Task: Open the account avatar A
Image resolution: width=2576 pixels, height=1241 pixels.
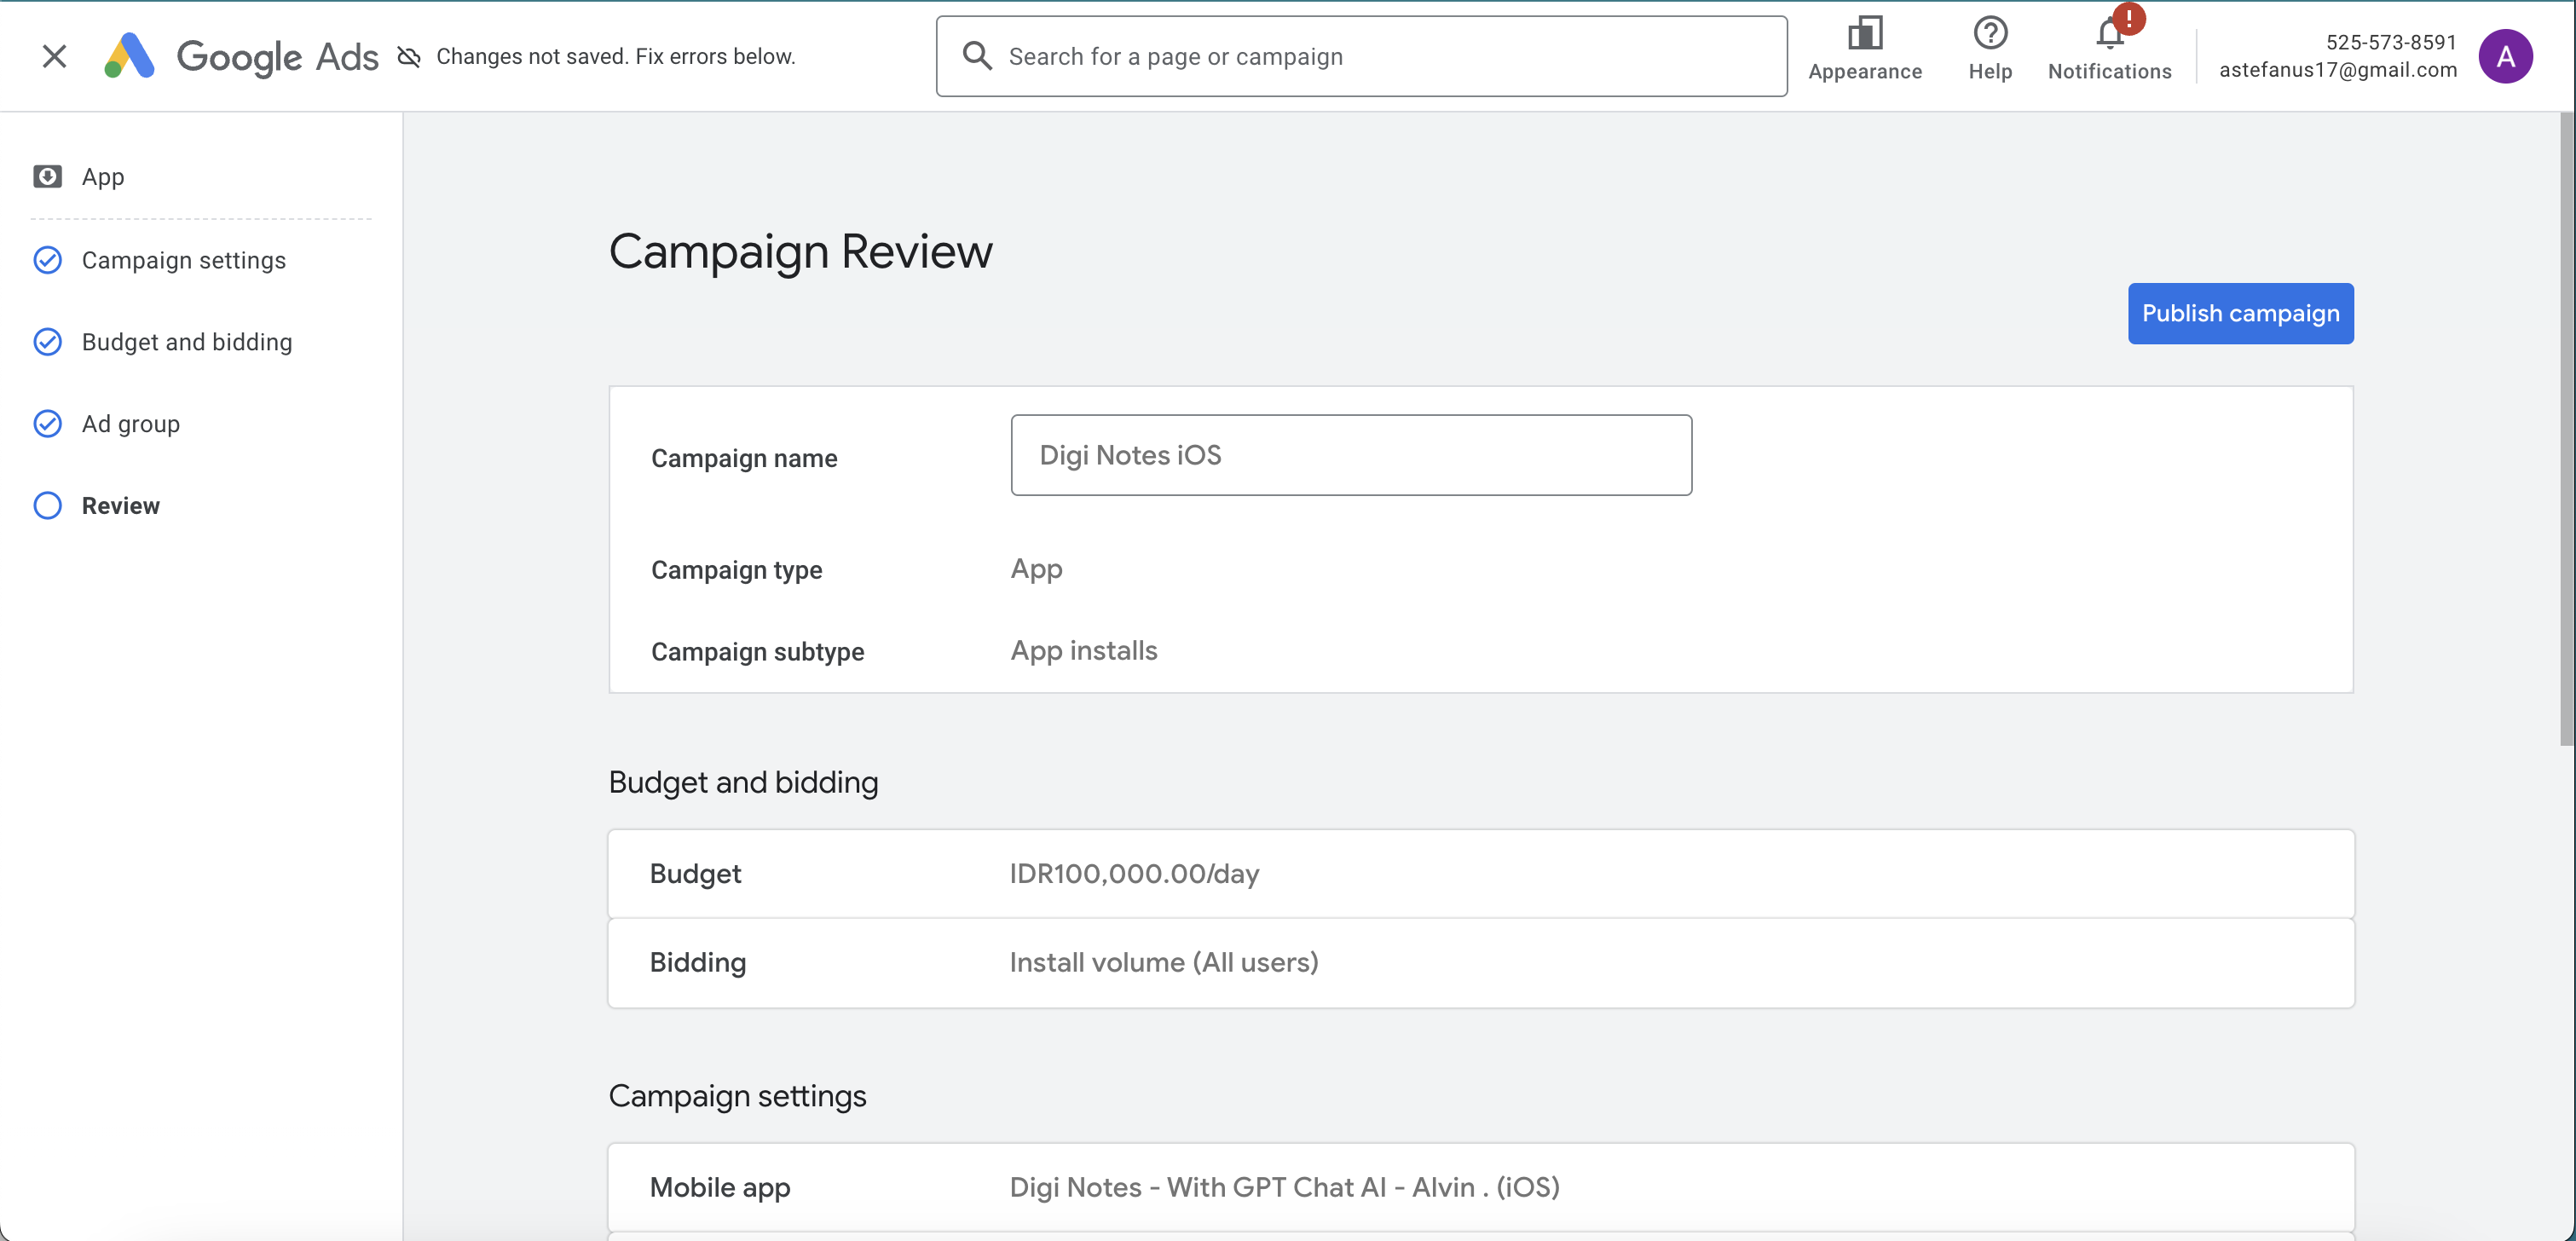Action: point(2505,56)
